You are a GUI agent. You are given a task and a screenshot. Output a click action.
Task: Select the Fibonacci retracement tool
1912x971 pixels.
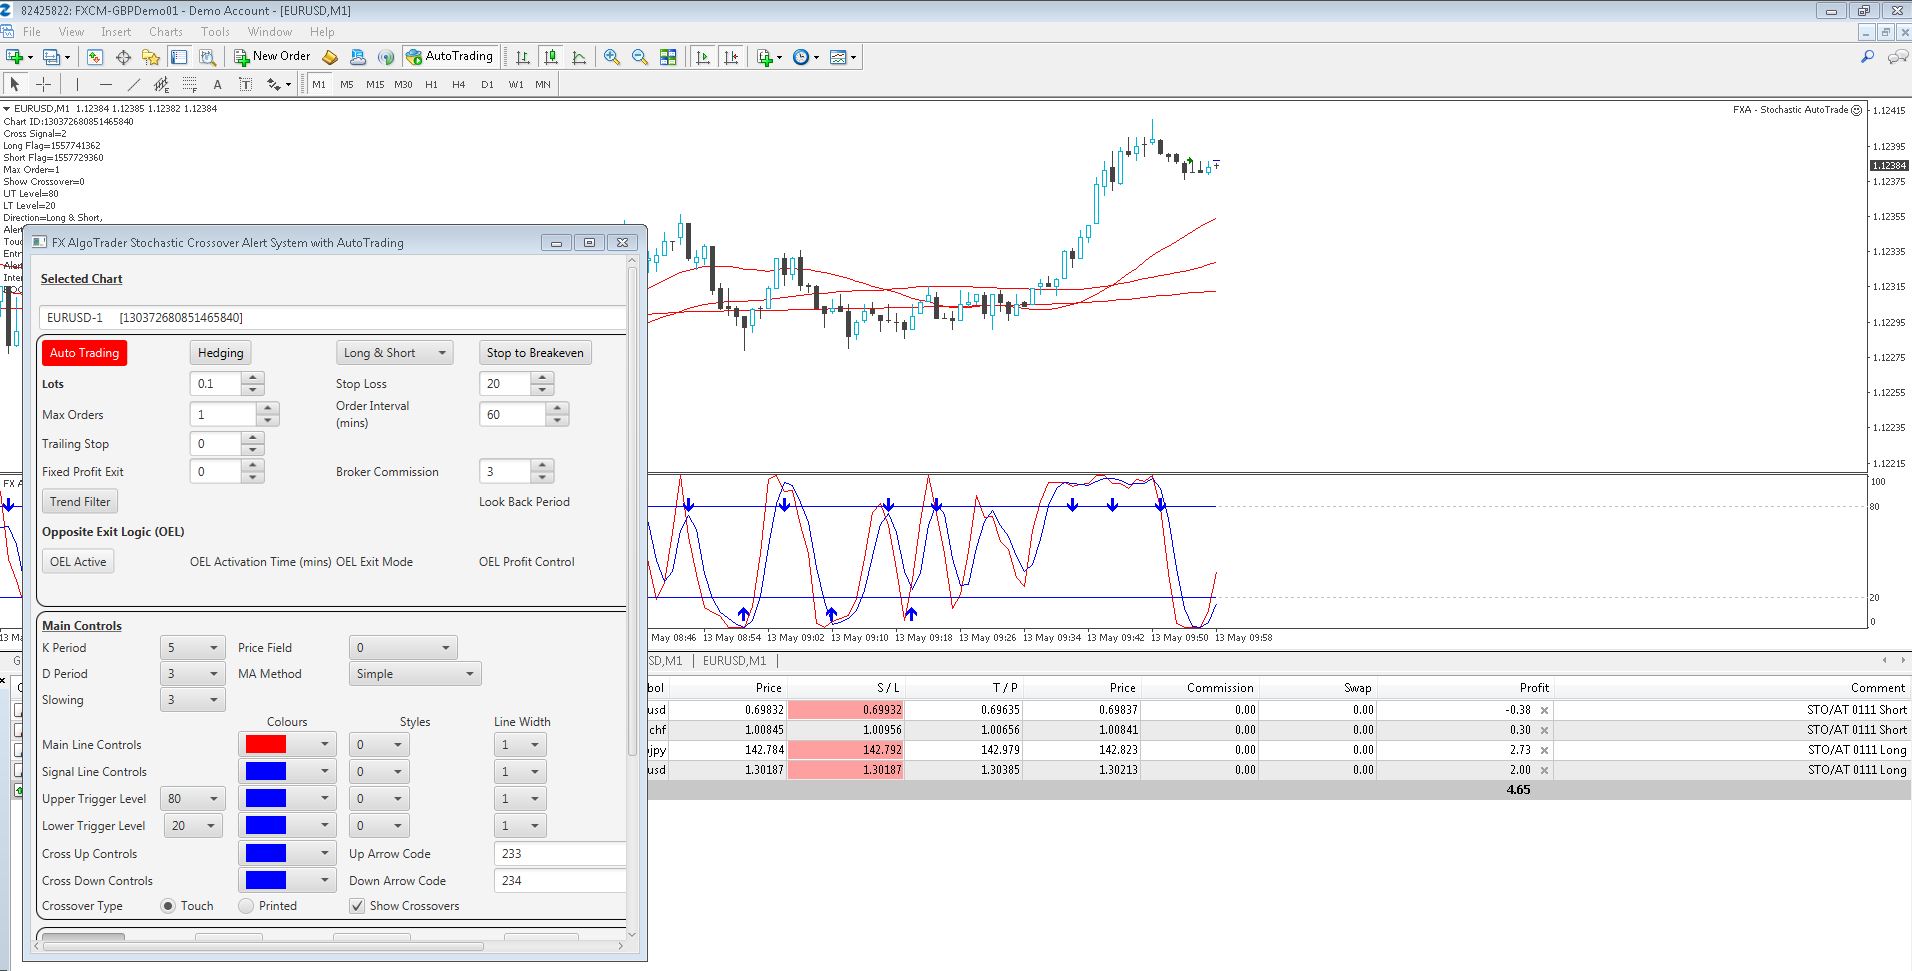(x=189, y=84)
